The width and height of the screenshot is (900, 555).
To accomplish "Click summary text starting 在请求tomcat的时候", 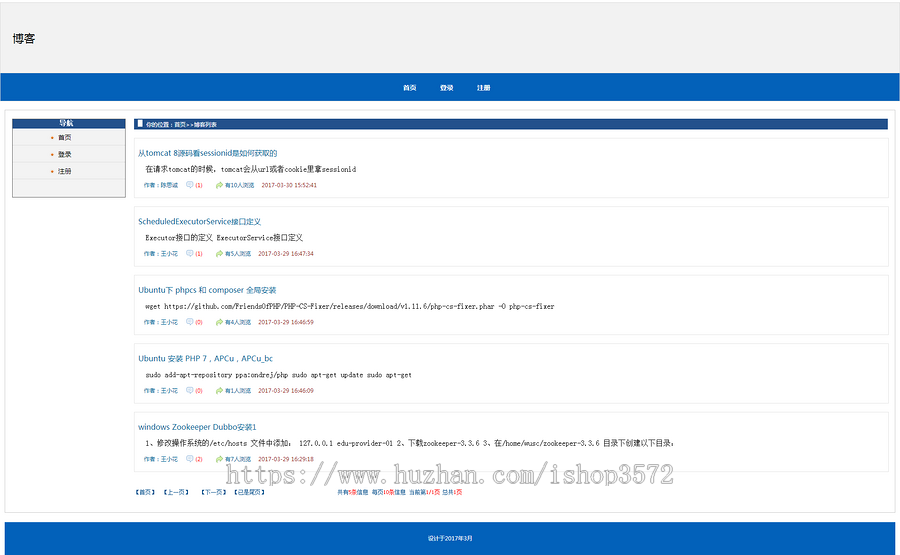I will click(250, 169).
